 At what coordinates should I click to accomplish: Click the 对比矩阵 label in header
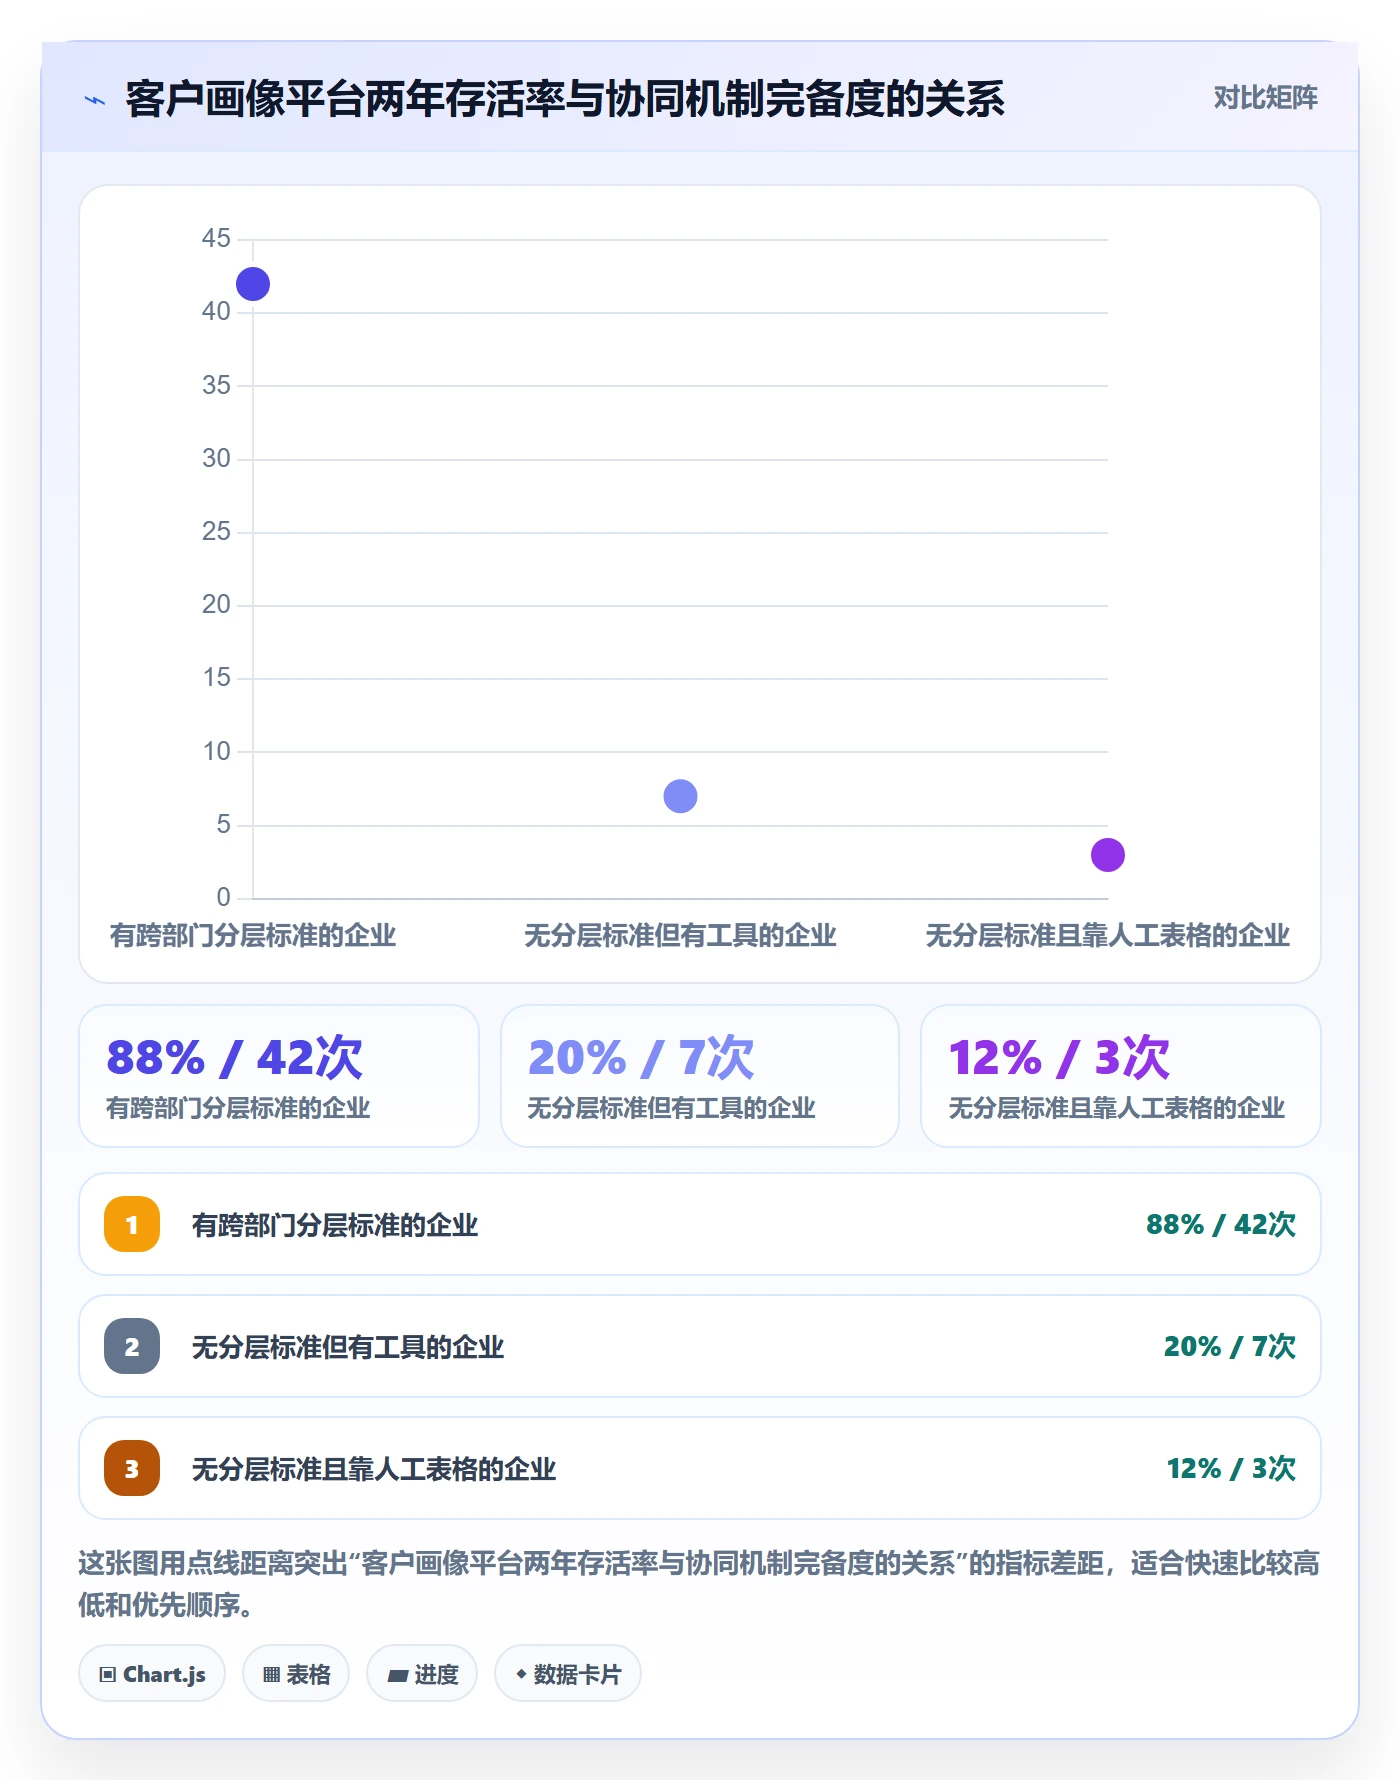pos(1265,98)
